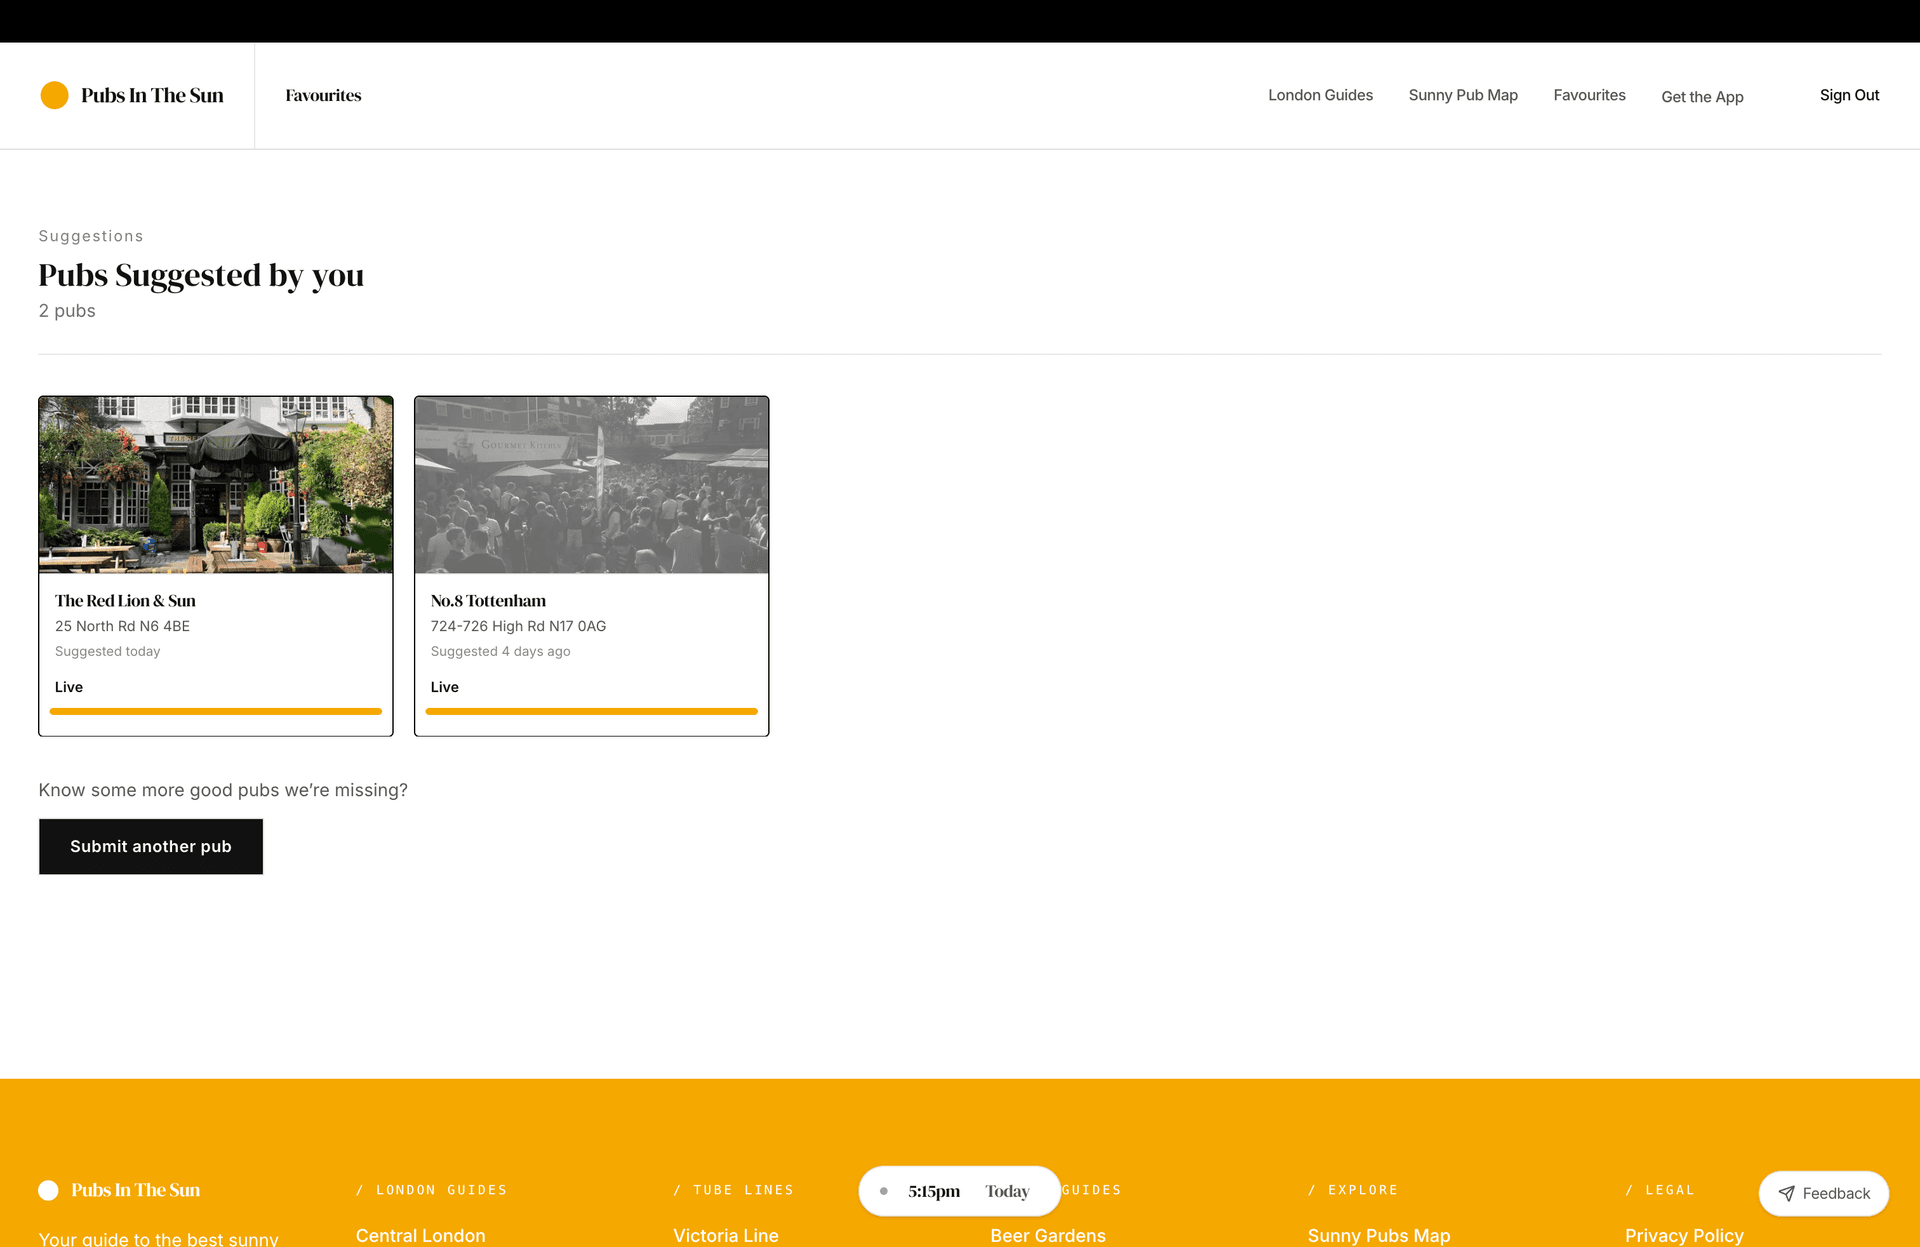Open The Red Lion & Sun pub photo
Viewport: 1920px width, 1247px height.
point(215,484)
